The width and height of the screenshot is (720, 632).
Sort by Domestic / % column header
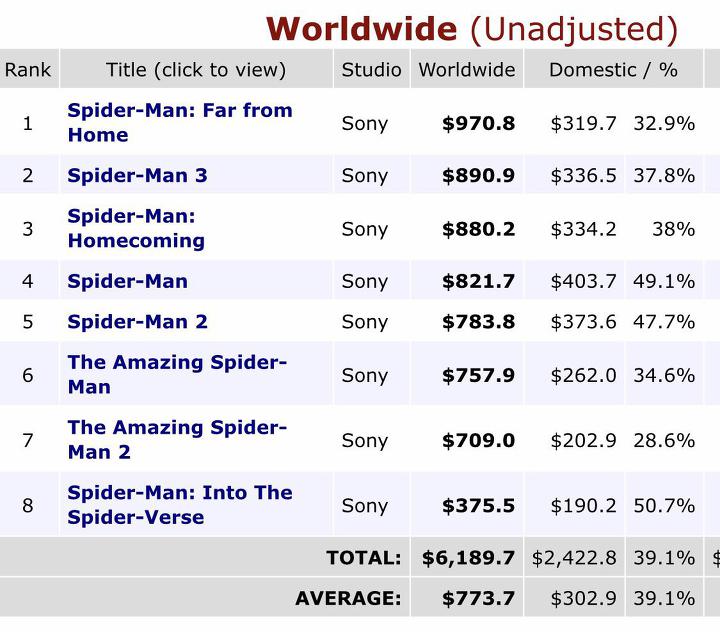coord(613,69)
